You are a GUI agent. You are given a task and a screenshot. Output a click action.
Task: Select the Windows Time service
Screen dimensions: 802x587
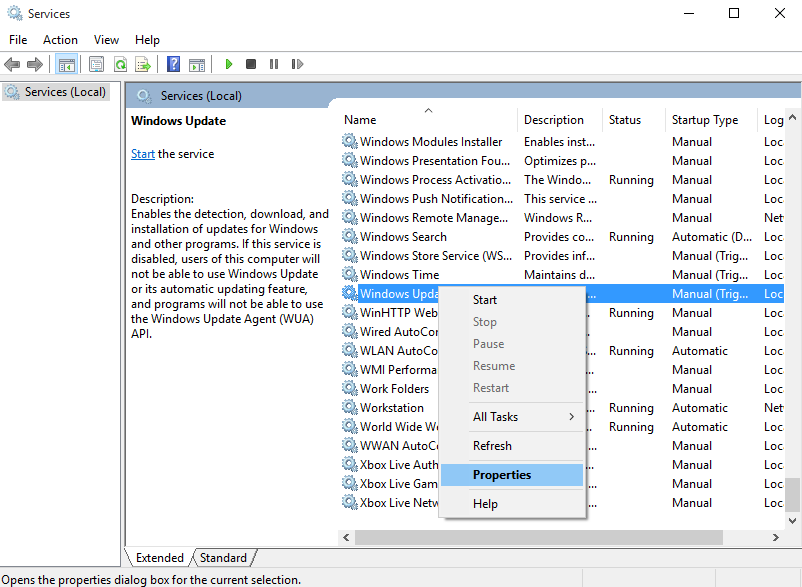pos(562,275)
